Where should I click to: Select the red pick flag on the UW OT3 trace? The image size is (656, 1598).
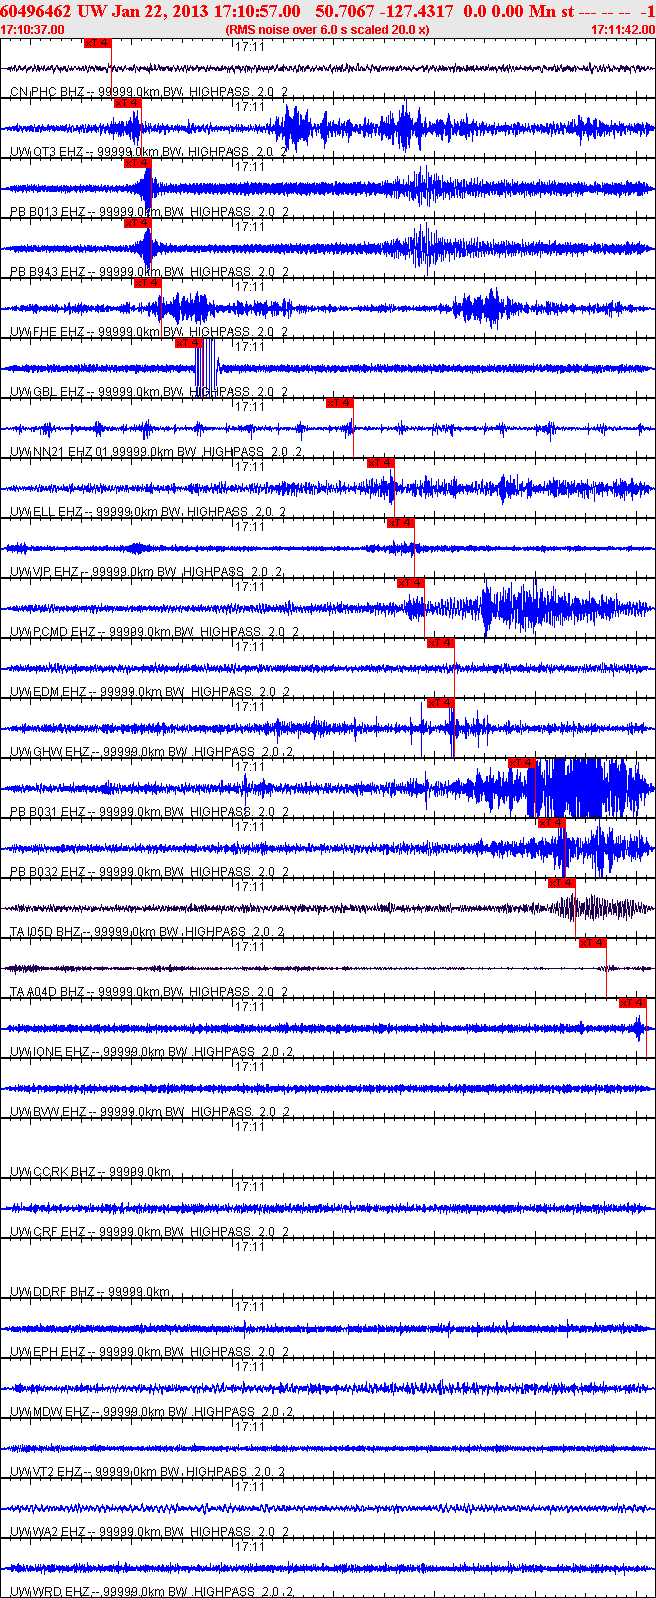click(127, 103)
